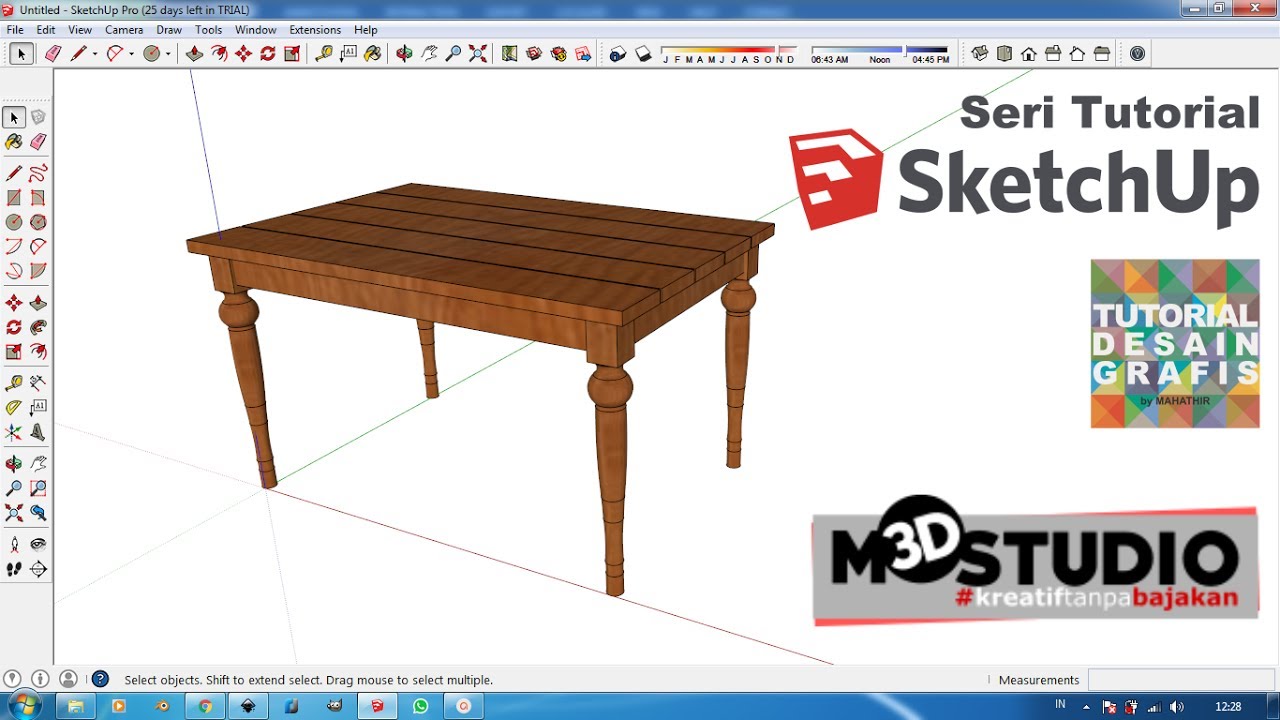Pick the Section Plane tool
1280x720 pixels.
[x=38, y=570]
